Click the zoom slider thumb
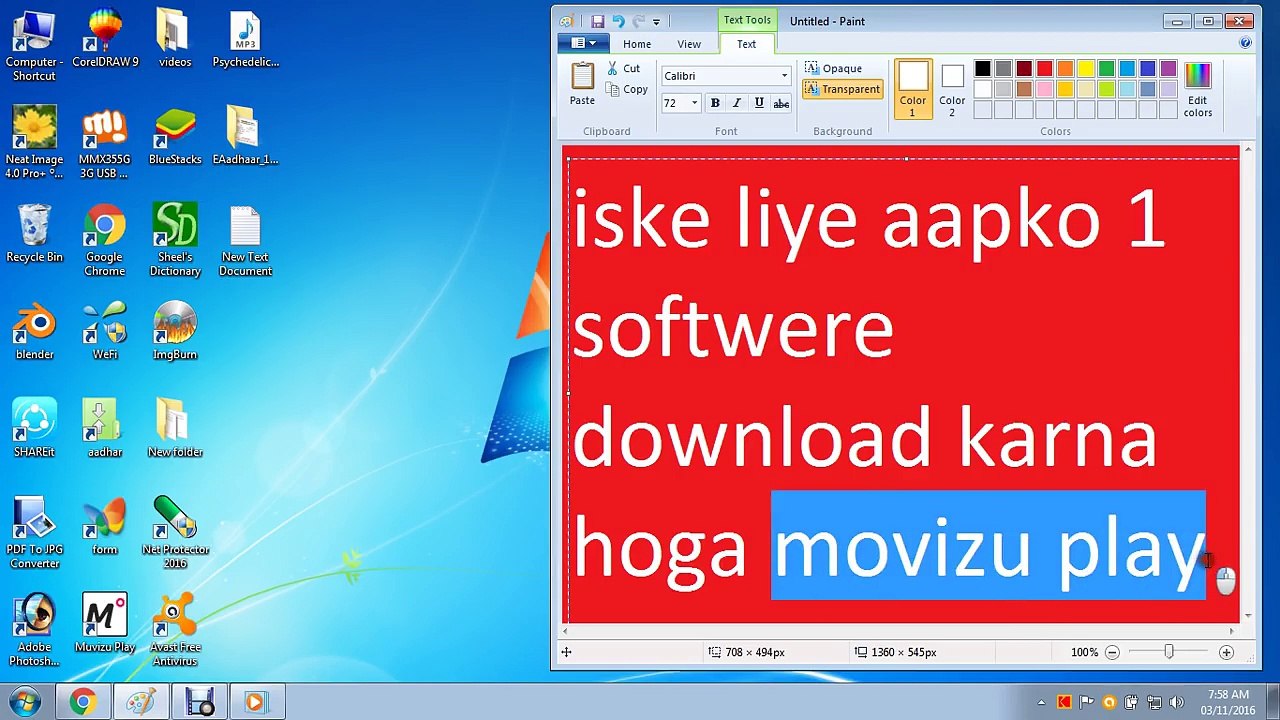Image resolution: width=1280 pixels, height=720 pixels. [1168, 652]
